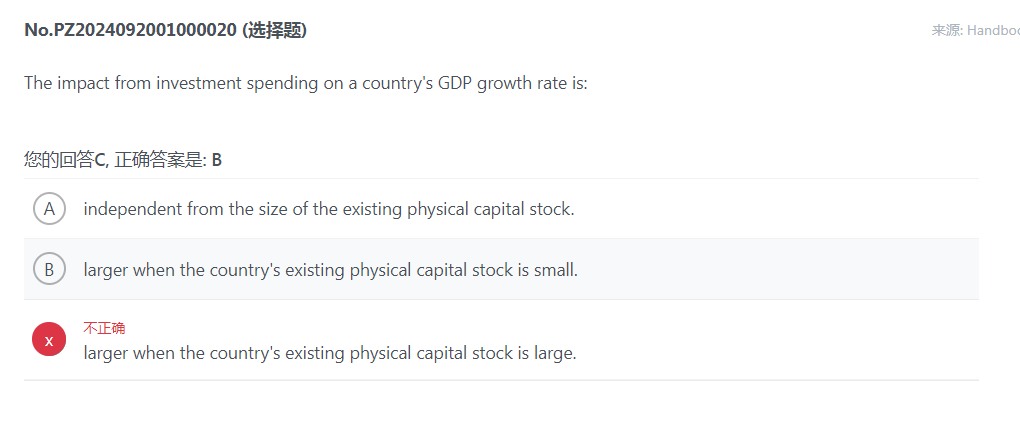Choose answer ending 'capital stock is small.'
Viewport: 1020px width, 431px height.
point(330,269)
